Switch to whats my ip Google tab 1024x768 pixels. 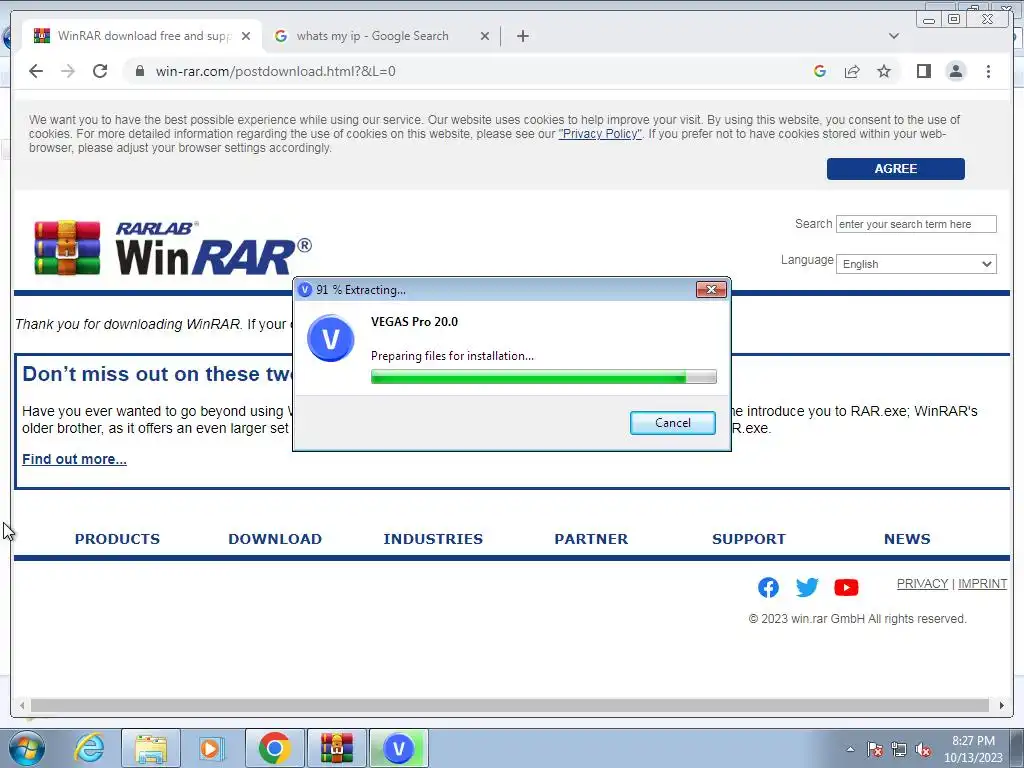coord(381,36)
